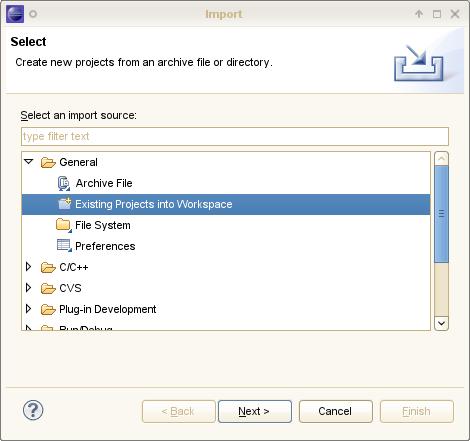Expand the Plug-in Development category
Image resolution: width=470 pixels, height=441 pixels.
coord(29,309)
